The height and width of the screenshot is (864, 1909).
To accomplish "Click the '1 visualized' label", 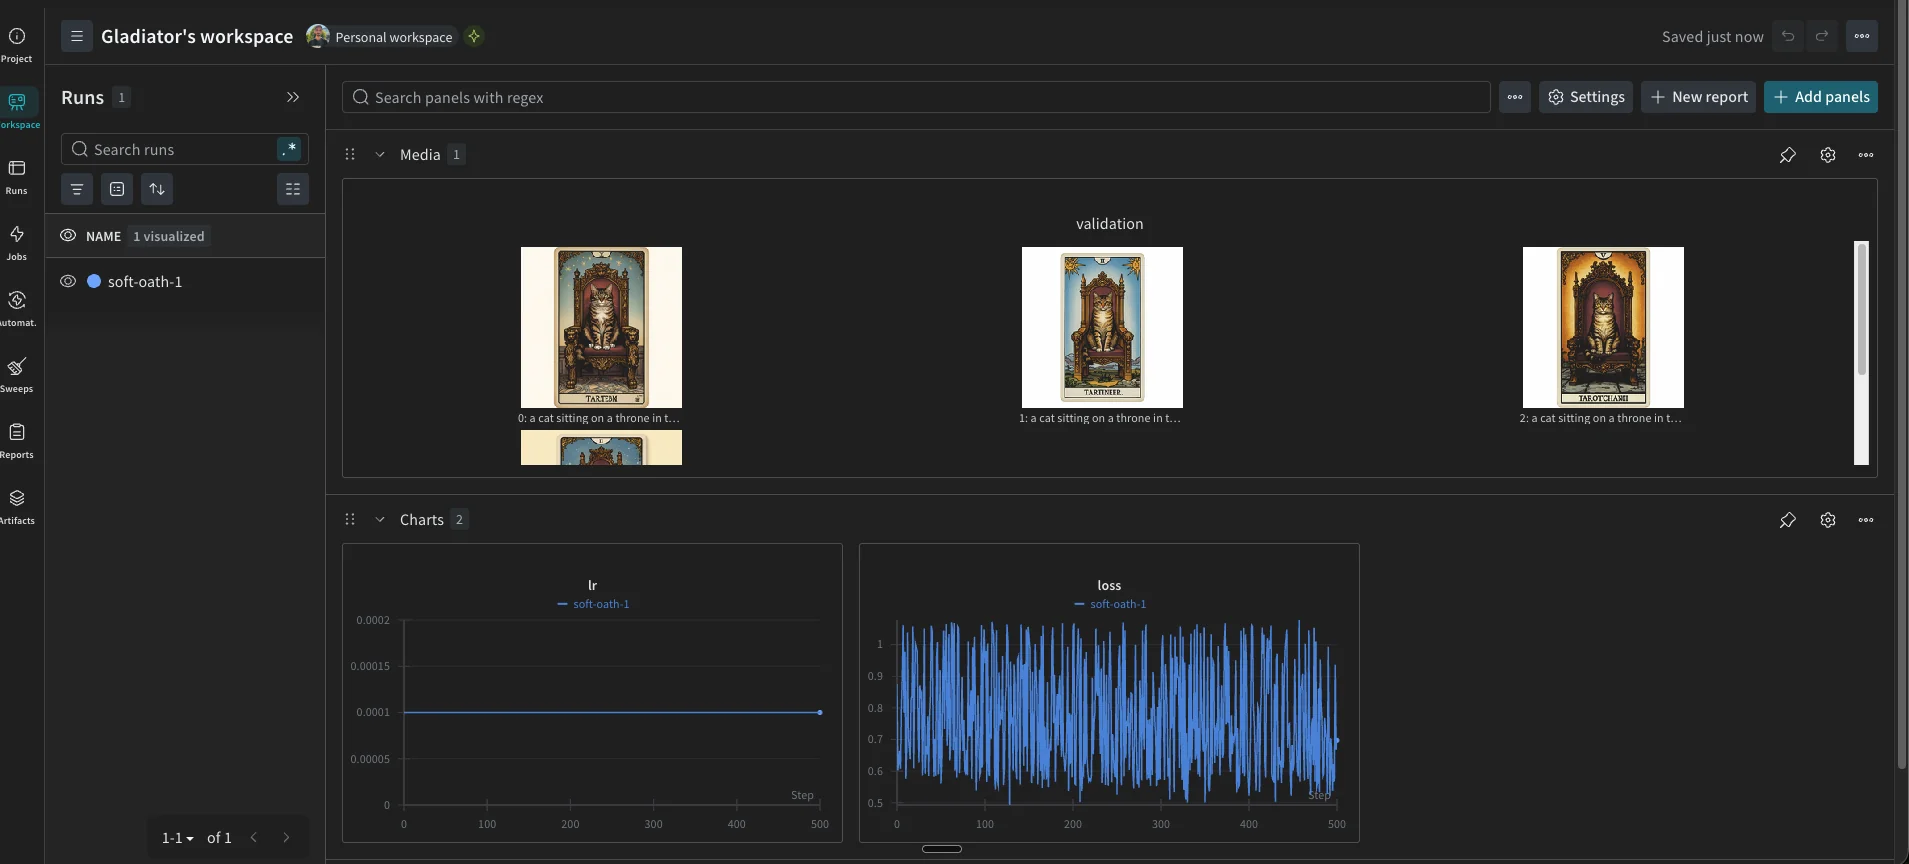I will point(169,236).
